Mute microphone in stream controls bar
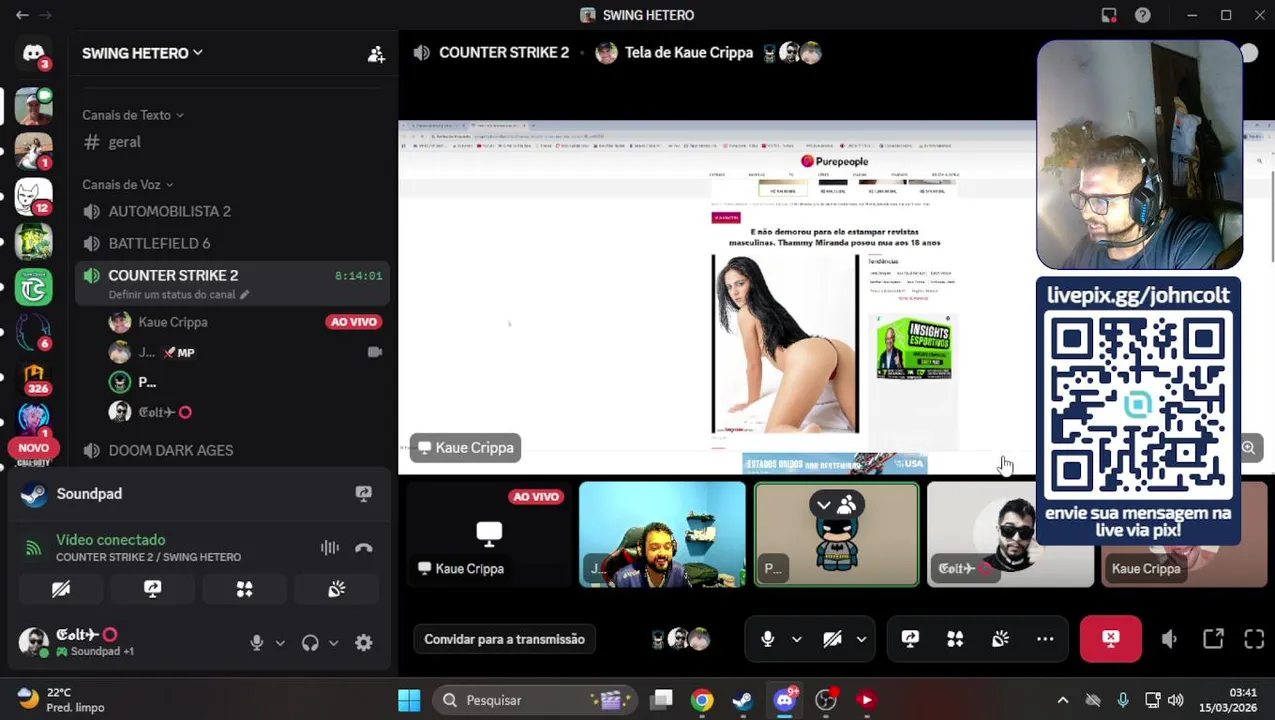 tap(767, 639)
